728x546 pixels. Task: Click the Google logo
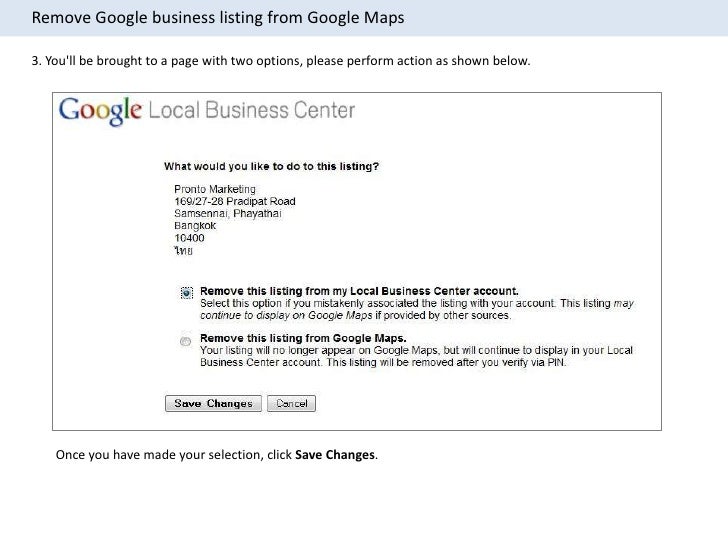[x=100, y=111]
